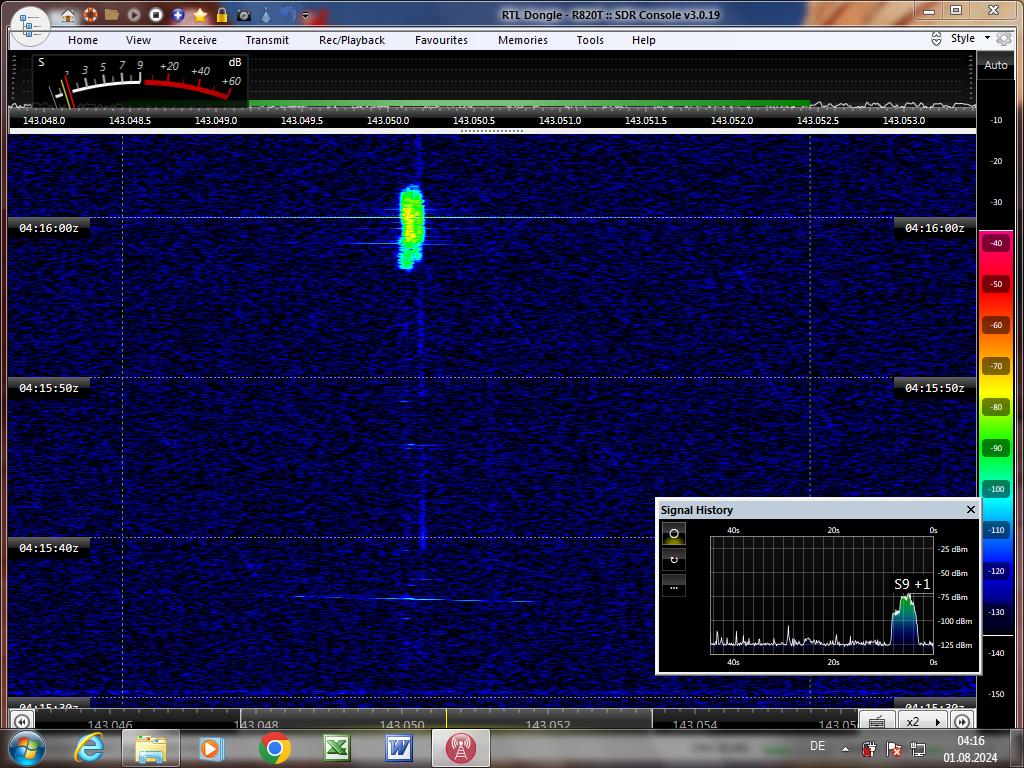Click the power plug tray icon
The height and width of the screenshot is (768, 1024).
[x=869, y=749]
